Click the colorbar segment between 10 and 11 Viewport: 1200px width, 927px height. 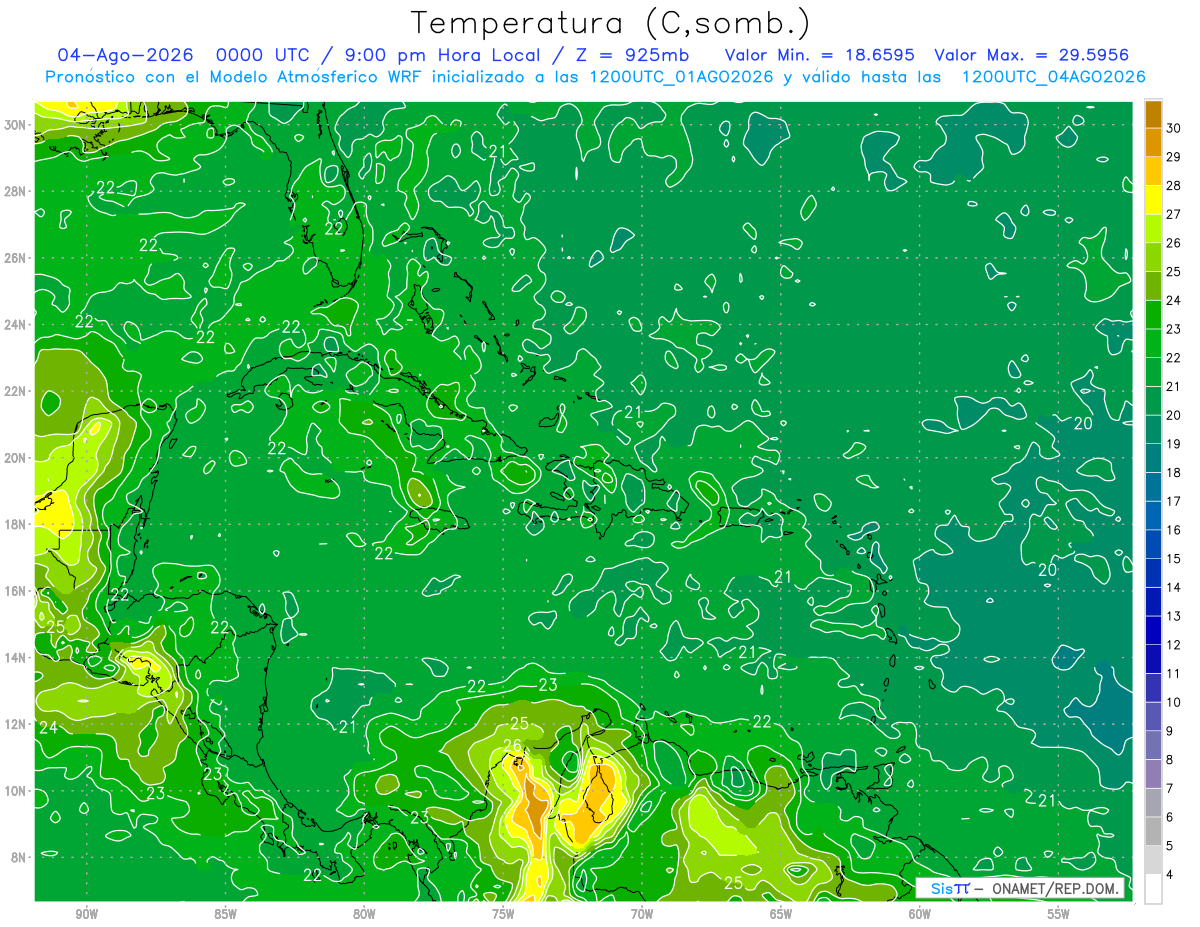coord(1153,688)
